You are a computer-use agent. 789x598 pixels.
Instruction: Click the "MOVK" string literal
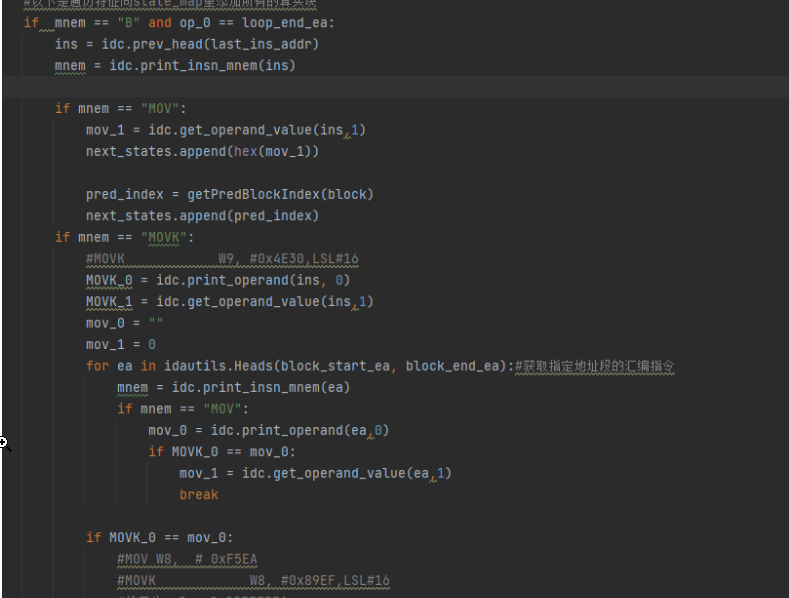click(164, 238)
